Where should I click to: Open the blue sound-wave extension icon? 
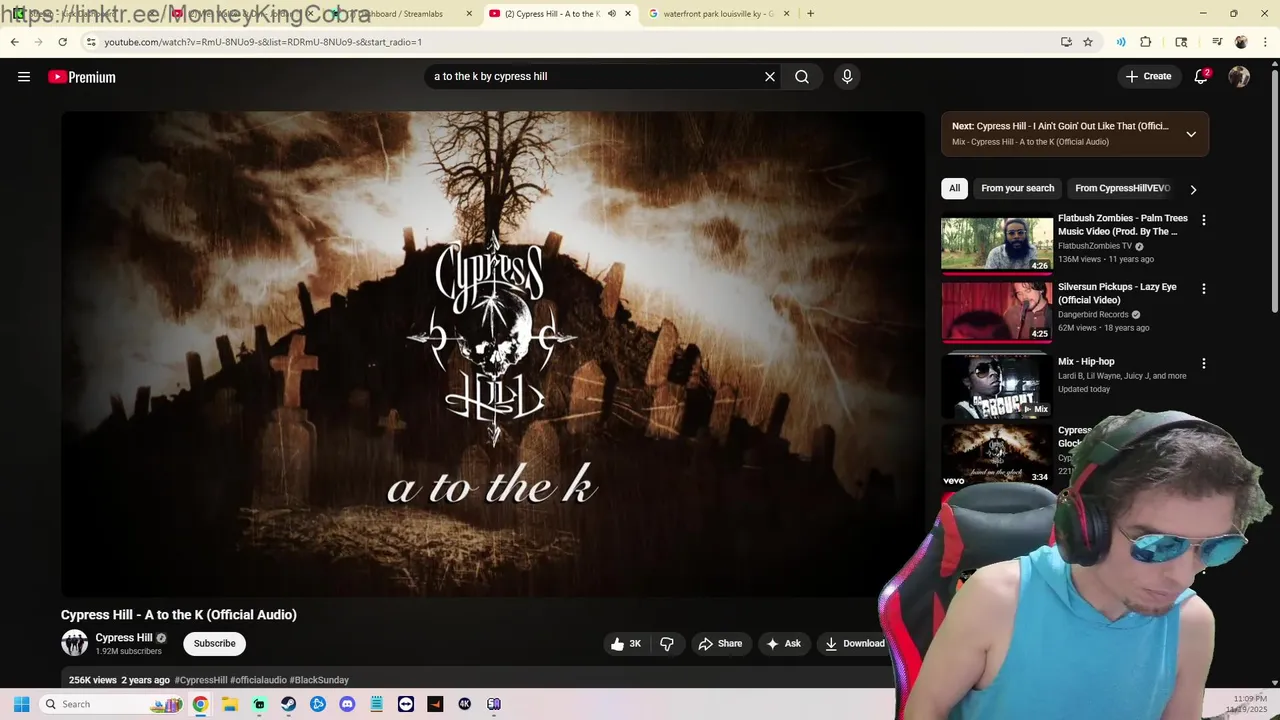(x=1121, y=42)
